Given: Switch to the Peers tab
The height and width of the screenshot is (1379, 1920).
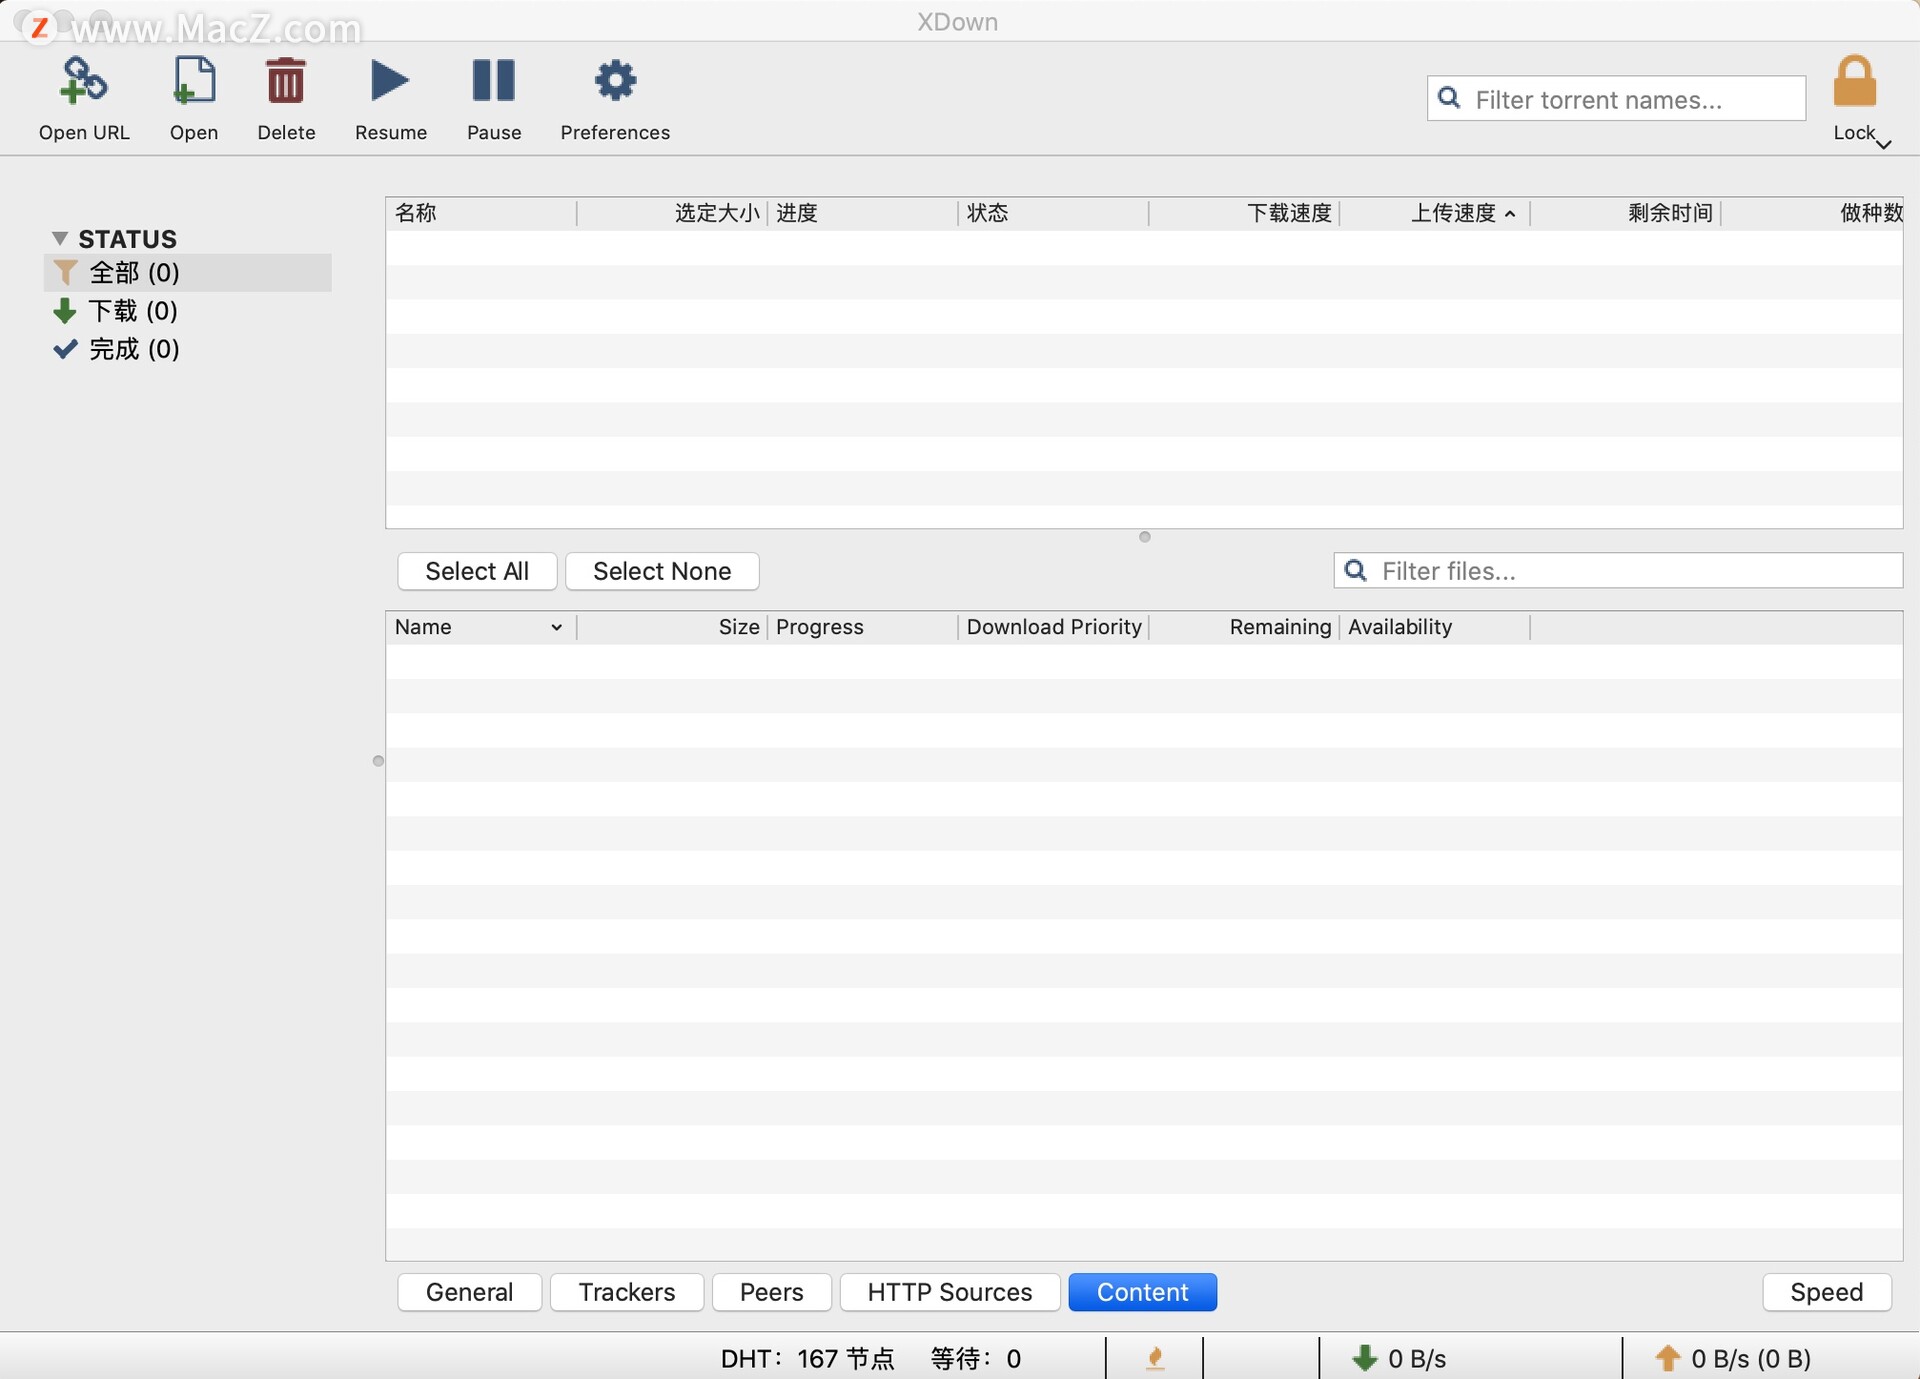Looking at the screenshot, I should click(x=771, y=1292).
